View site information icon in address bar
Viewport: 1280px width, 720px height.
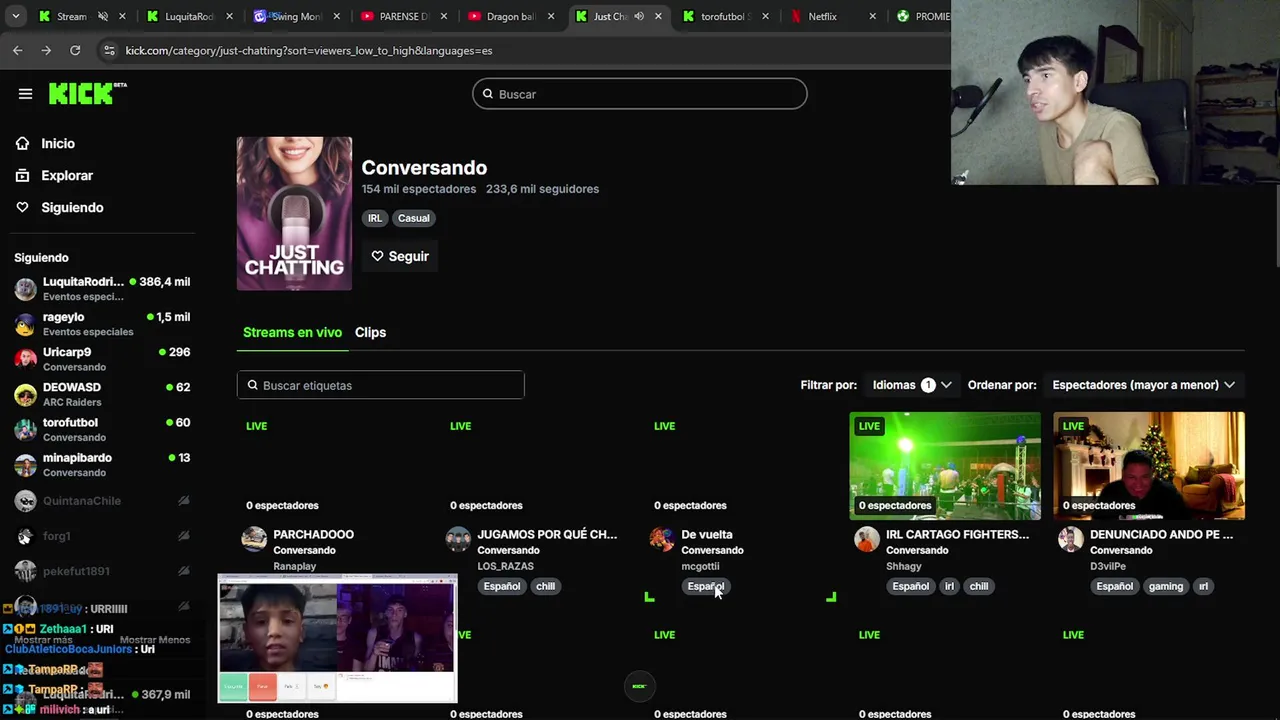click(x=109, y=50)
